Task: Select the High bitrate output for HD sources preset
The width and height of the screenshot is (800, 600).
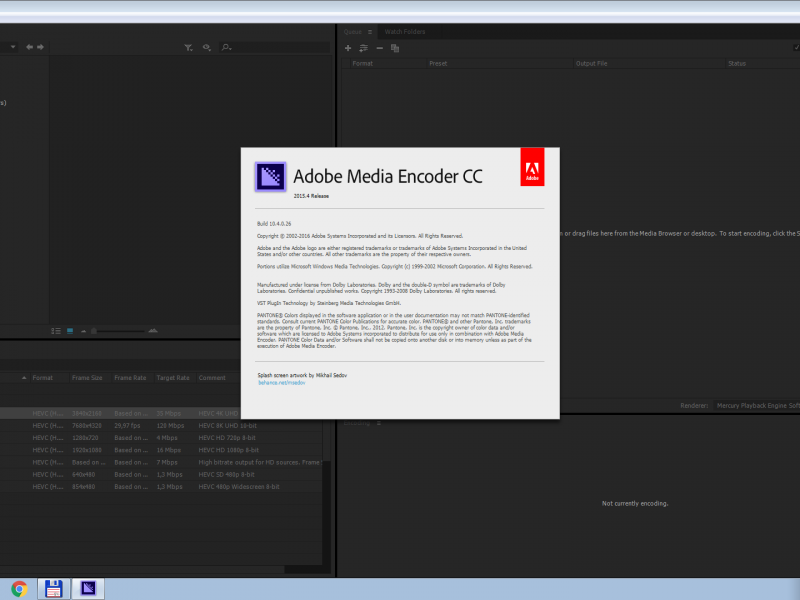Action: tap(161, 462)
